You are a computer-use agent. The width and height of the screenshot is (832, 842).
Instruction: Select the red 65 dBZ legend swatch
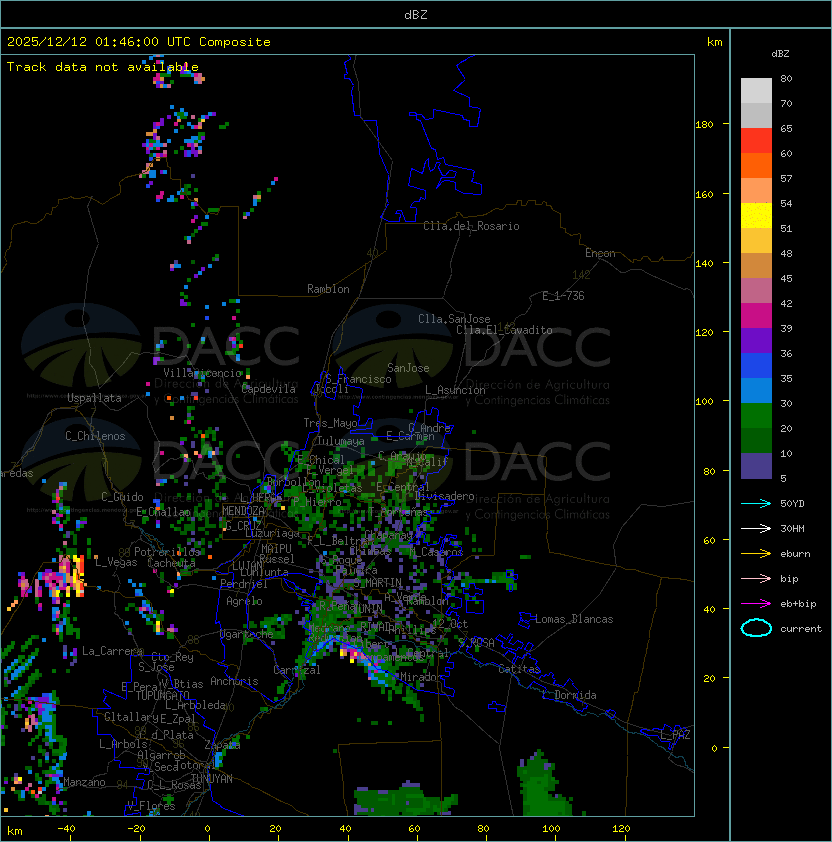pos(756,141)
